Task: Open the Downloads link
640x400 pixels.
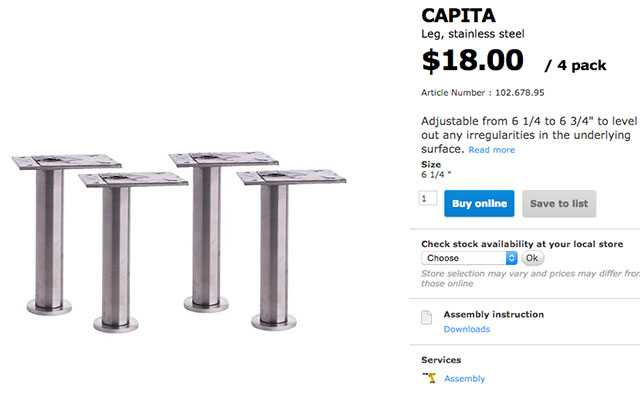Action: 467,329
